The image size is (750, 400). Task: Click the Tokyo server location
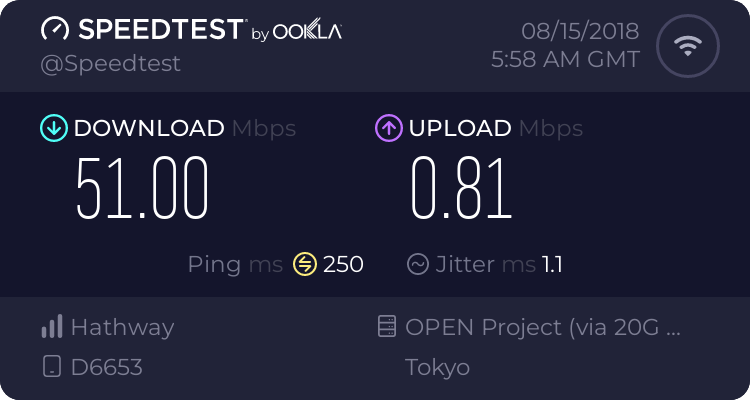pyautogui.click(x=437, y=367)
